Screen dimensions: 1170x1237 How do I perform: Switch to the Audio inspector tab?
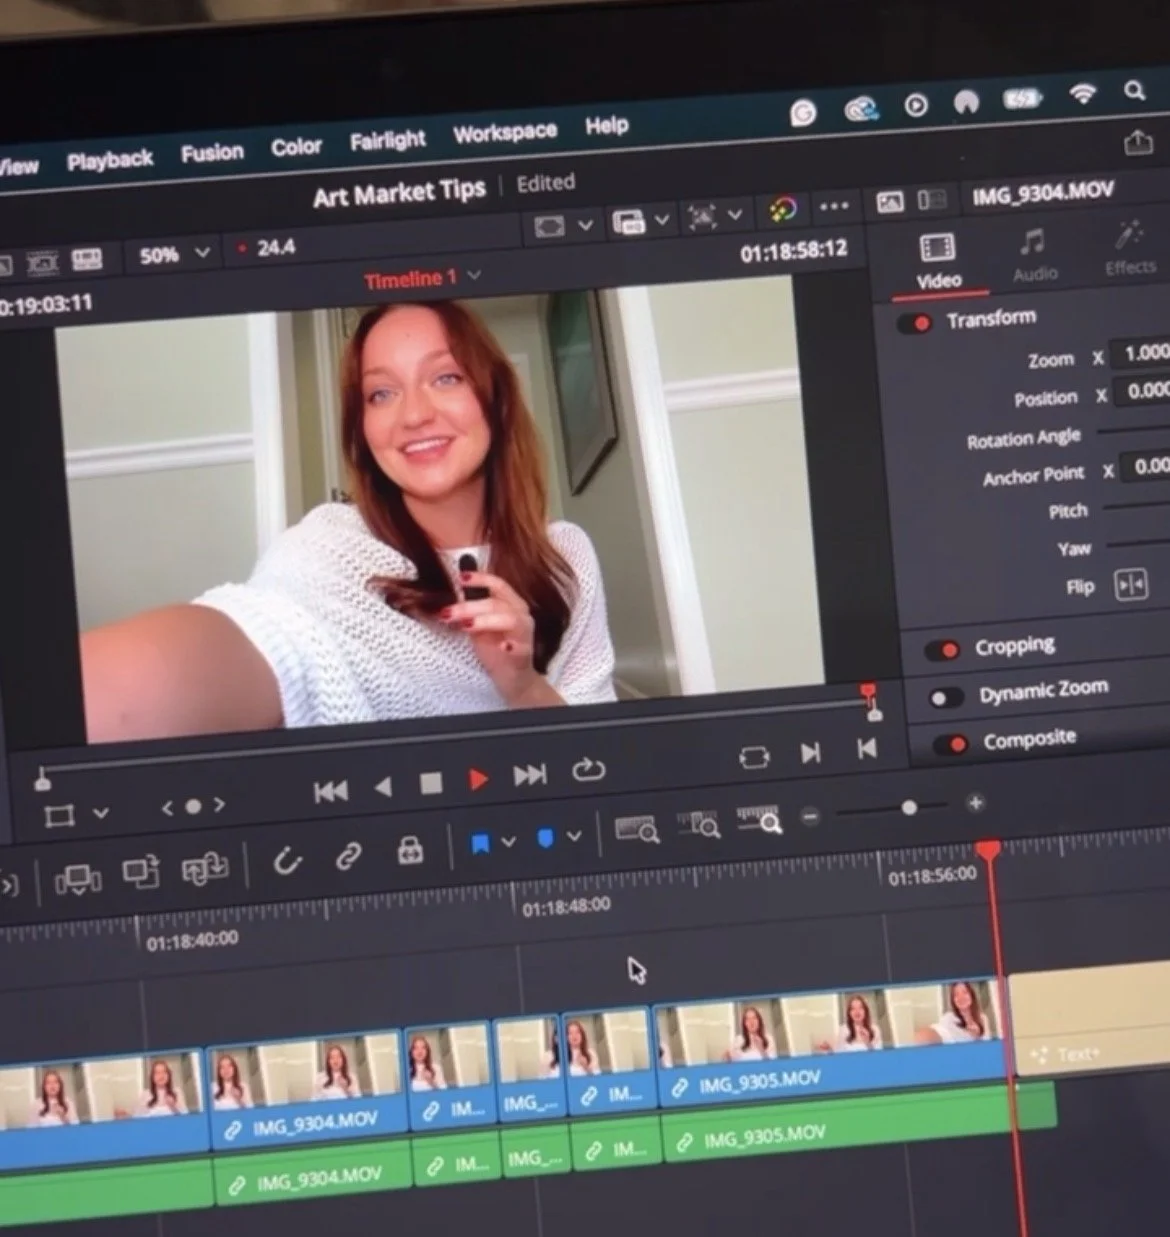[1034, 255]
